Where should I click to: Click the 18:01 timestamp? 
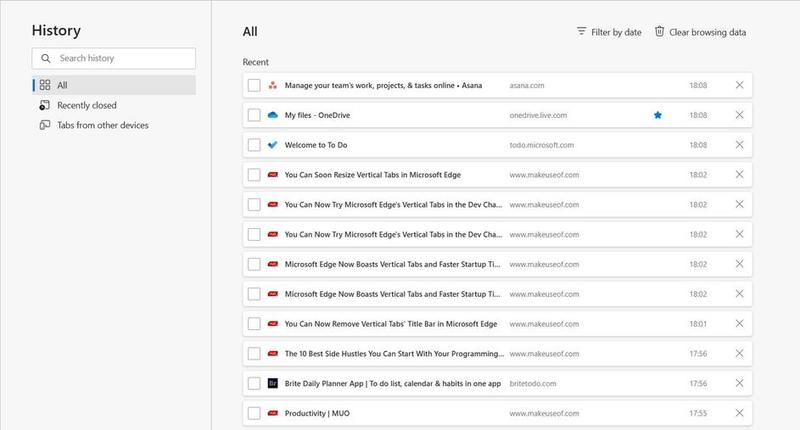[x=698, y=323]
